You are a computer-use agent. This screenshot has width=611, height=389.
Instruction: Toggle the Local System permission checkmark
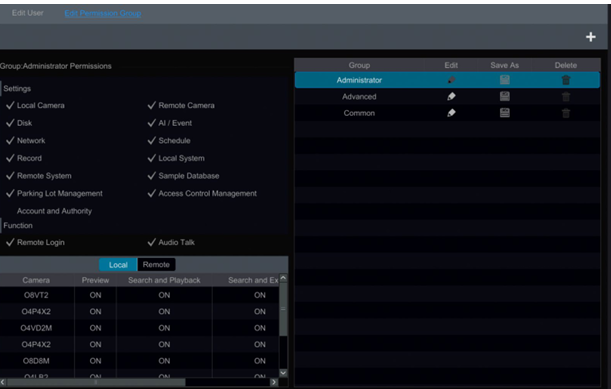[152, 158]
